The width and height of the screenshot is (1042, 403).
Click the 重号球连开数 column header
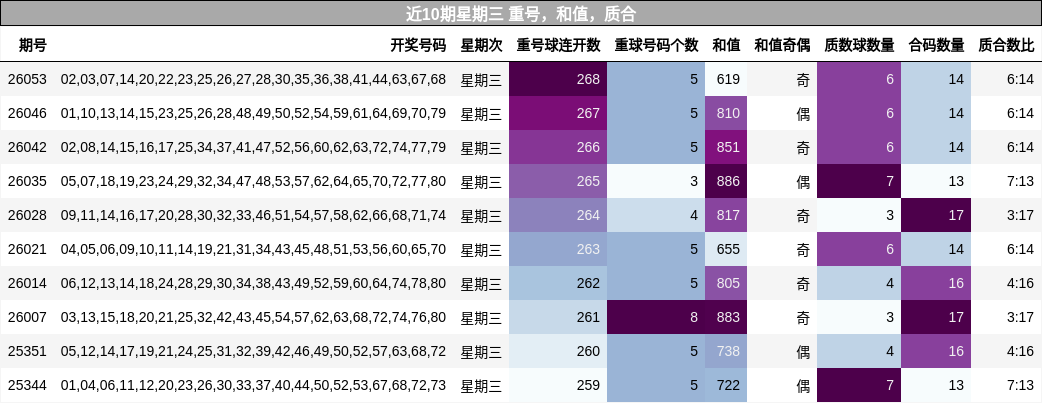point(558,45)
